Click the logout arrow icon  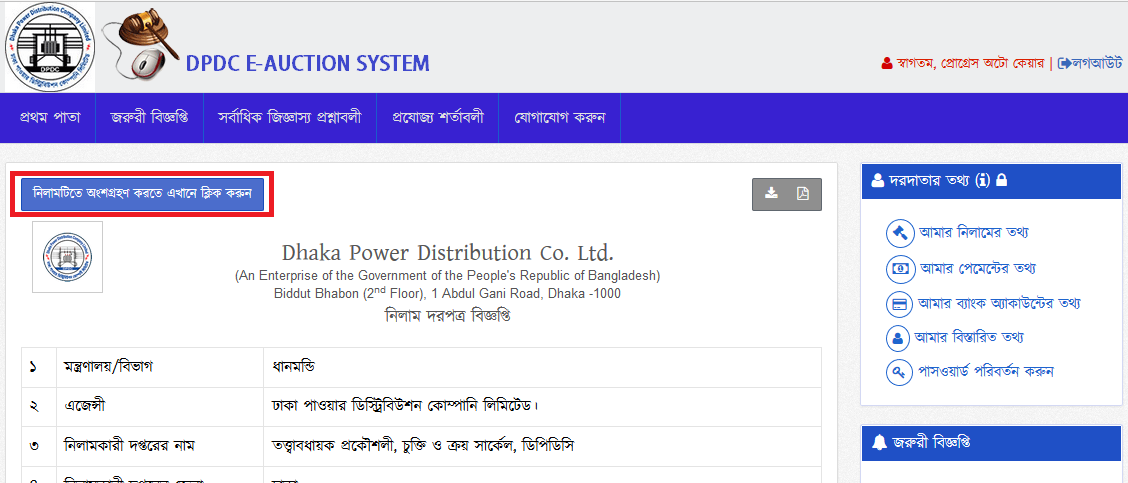click(1065, 64)
